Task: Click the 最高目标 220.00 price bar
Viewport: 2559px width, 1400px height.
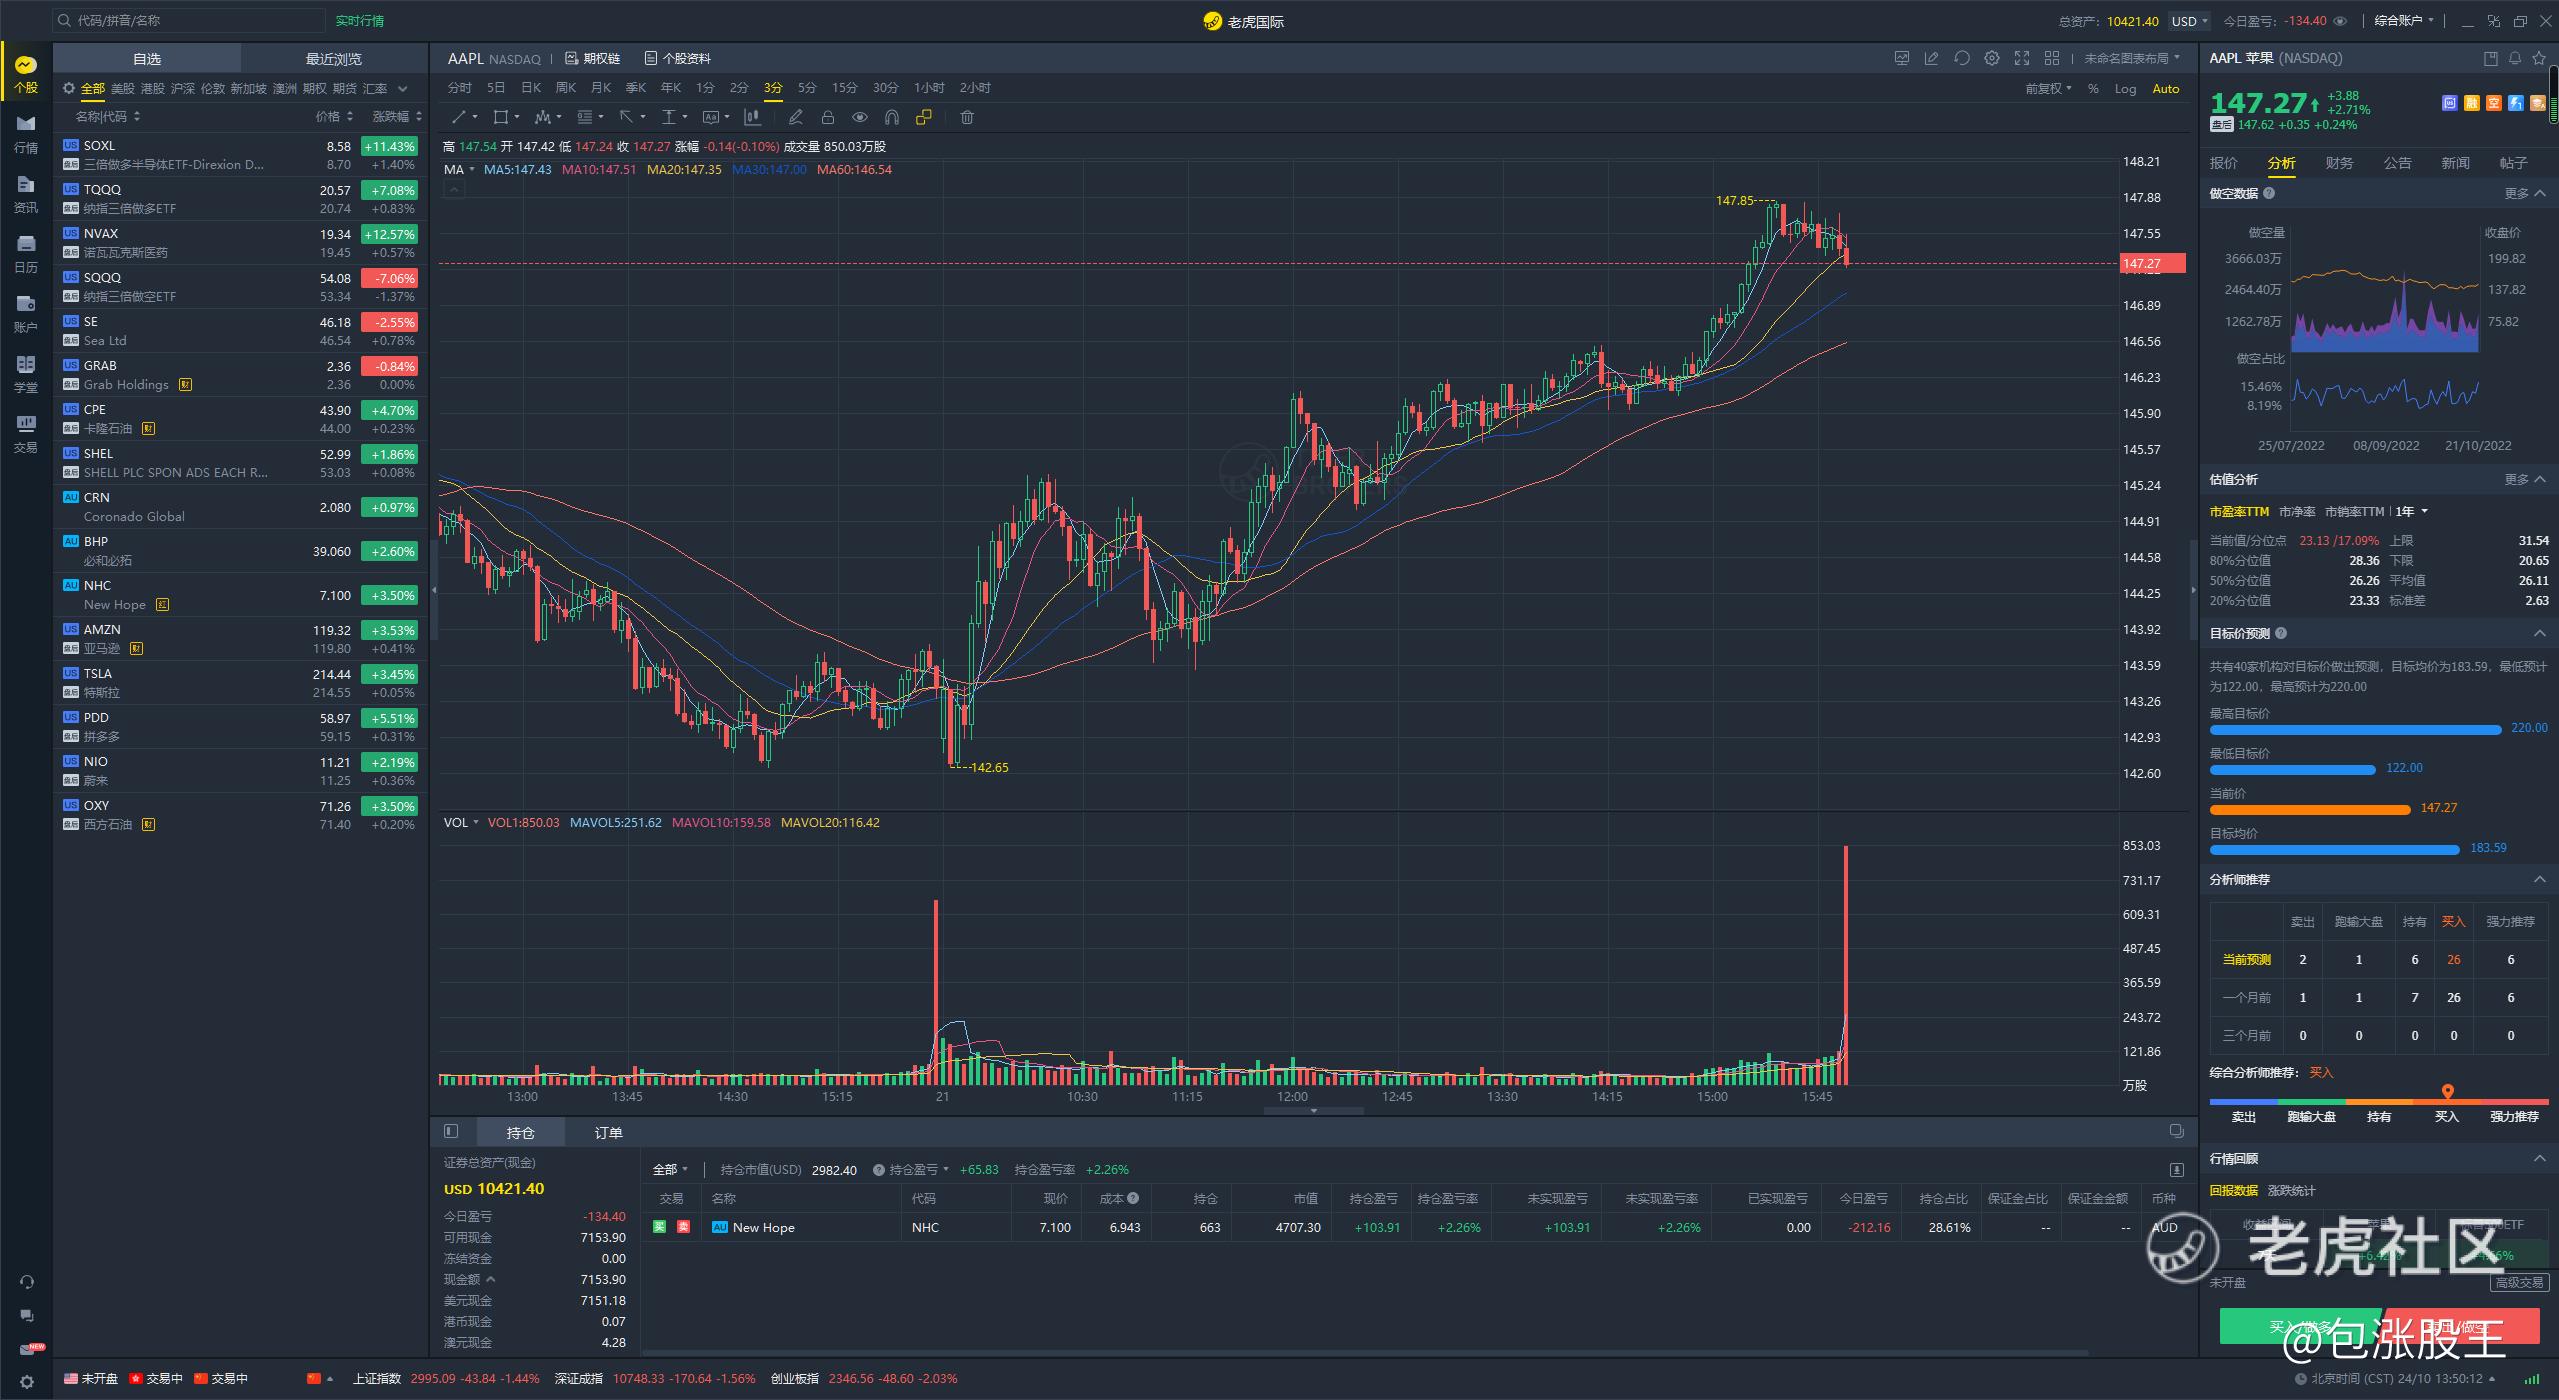Action: pos(2355,729)
